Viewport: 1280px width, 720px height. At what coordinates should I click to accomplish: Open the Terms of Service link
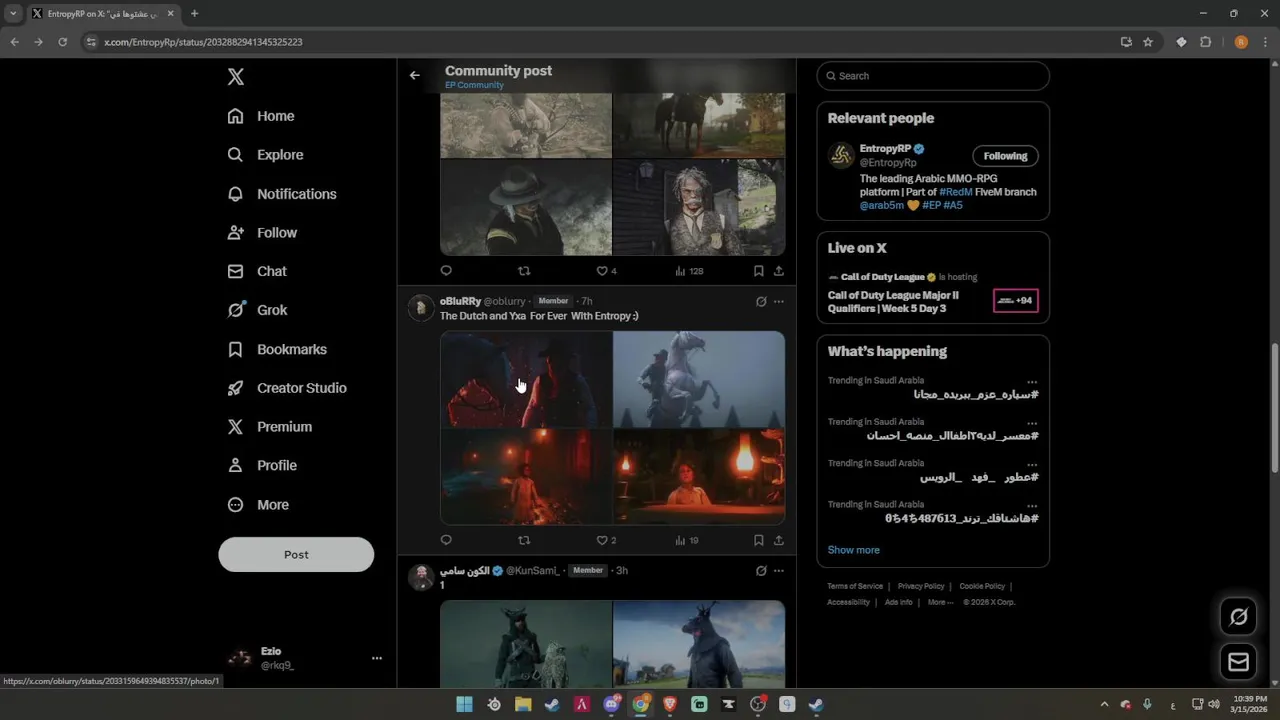click(855, 586)
